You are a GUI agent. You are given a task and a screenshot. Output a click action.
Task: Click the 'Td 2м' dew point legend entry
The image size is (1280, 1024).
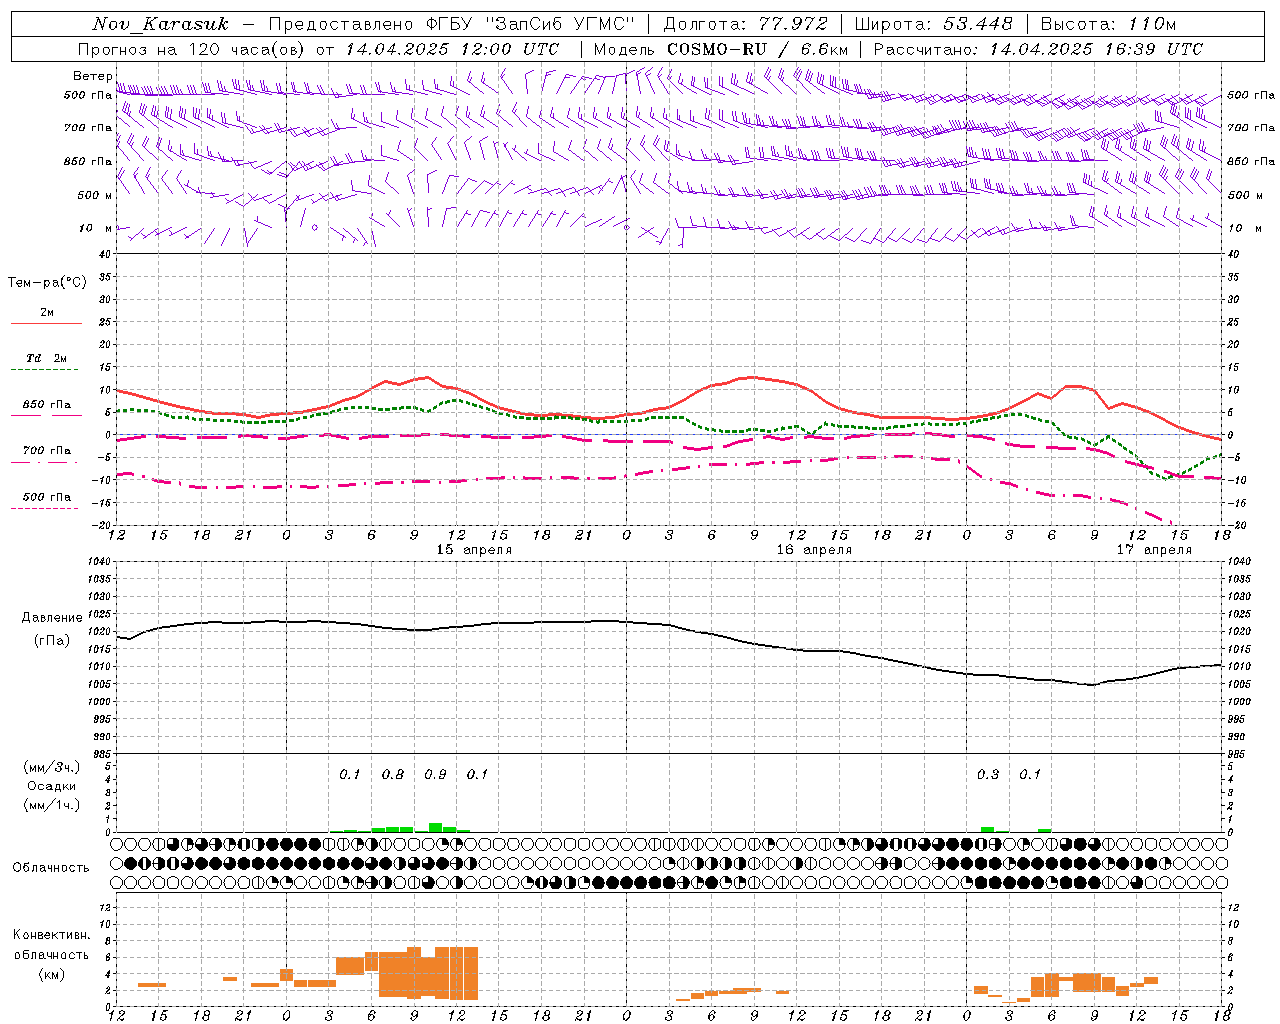47,358
